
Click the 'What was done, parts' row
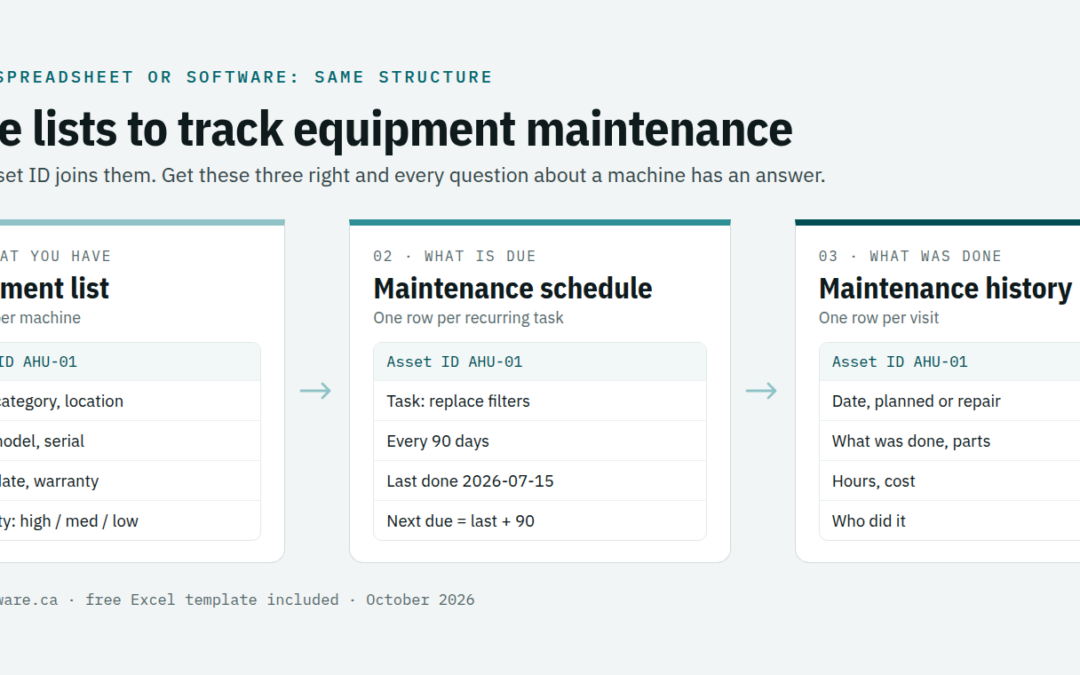pyautogui.click(x=950, y=441)
